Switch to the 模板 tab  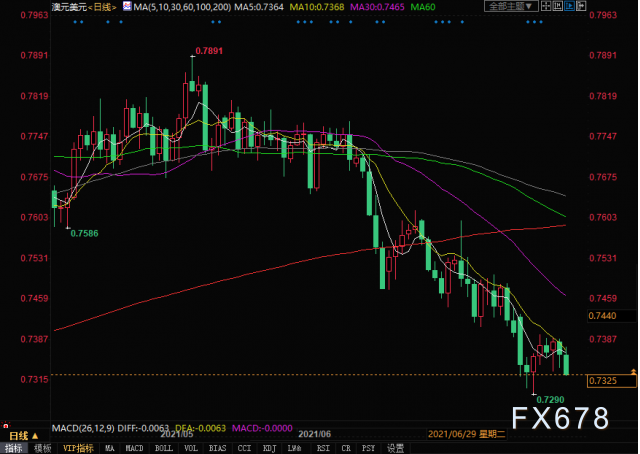[42, 448]
